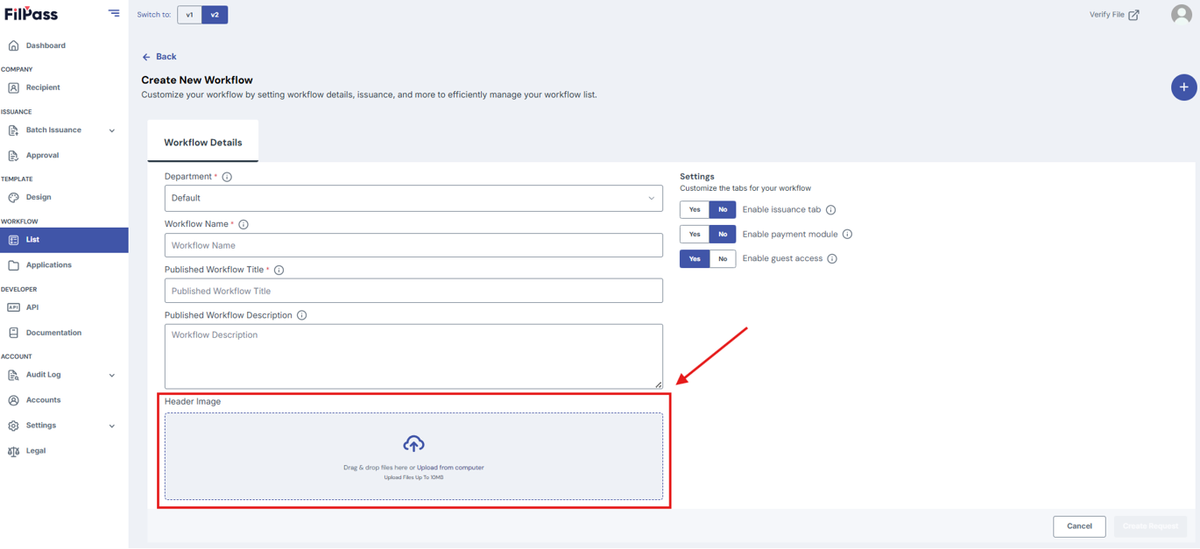Select the Workflow Details tab
The height and width of the screenshot is (549, 1200).
pos(203,142)
